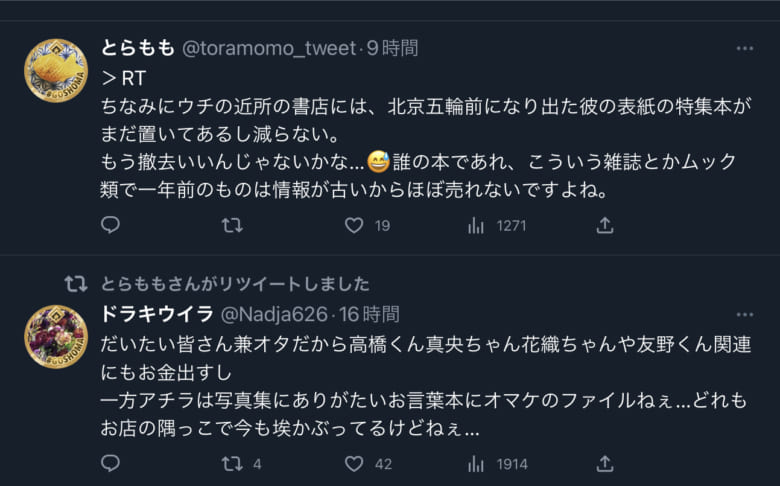Image resolution: width=780 pixels, height=486 pixels.
Task: Share the ドラキウイラ tweet
Action: [604, 463]
